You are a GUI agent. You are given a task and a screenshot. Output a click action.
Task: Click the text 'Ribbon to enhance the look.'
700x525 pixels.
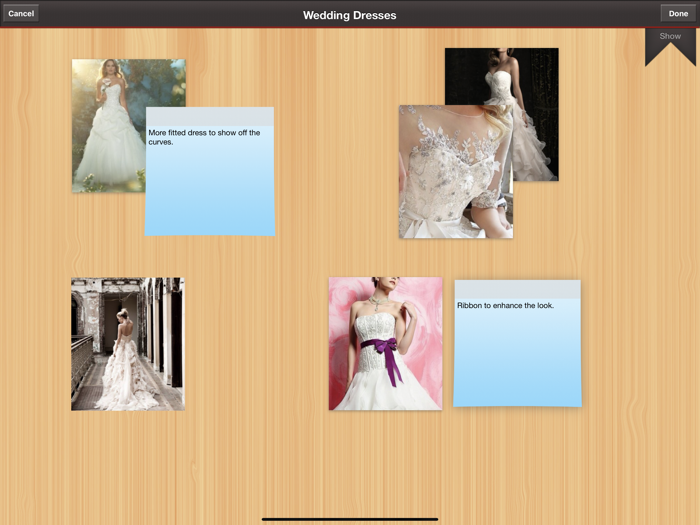[505, 305]
